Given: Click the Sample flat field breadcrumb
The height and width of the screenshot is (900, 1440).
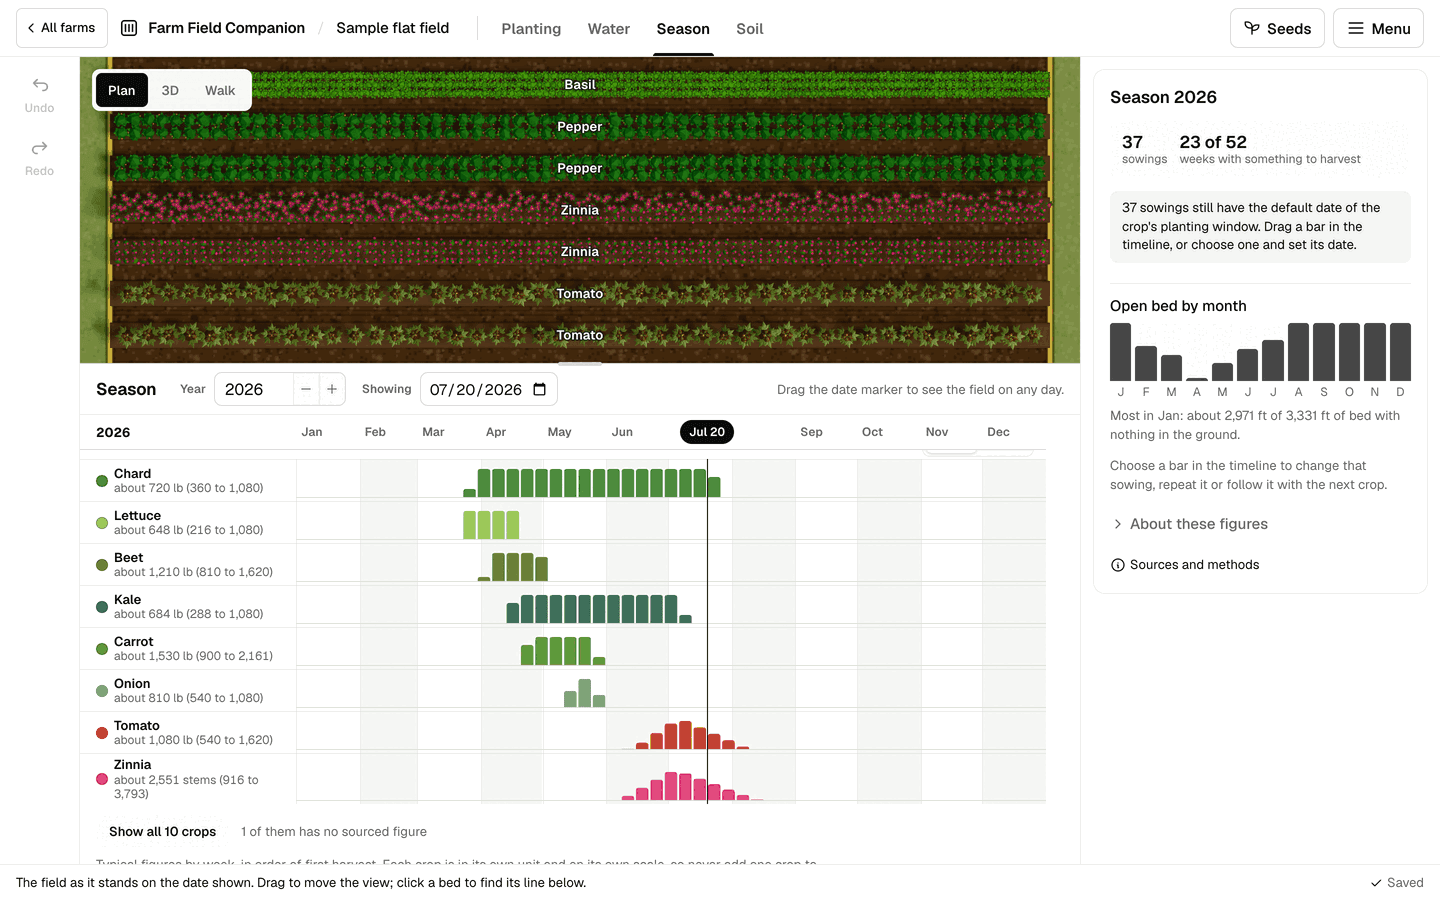Looking at the screenshot, I should [393, 28].
